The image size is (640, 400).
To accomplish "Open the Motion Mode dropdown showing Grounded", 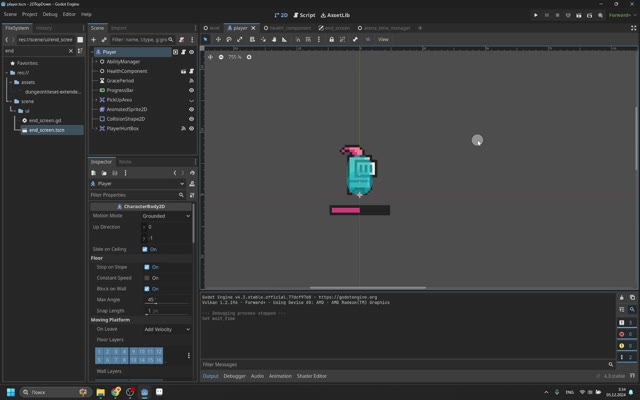I will pos(166,216).
